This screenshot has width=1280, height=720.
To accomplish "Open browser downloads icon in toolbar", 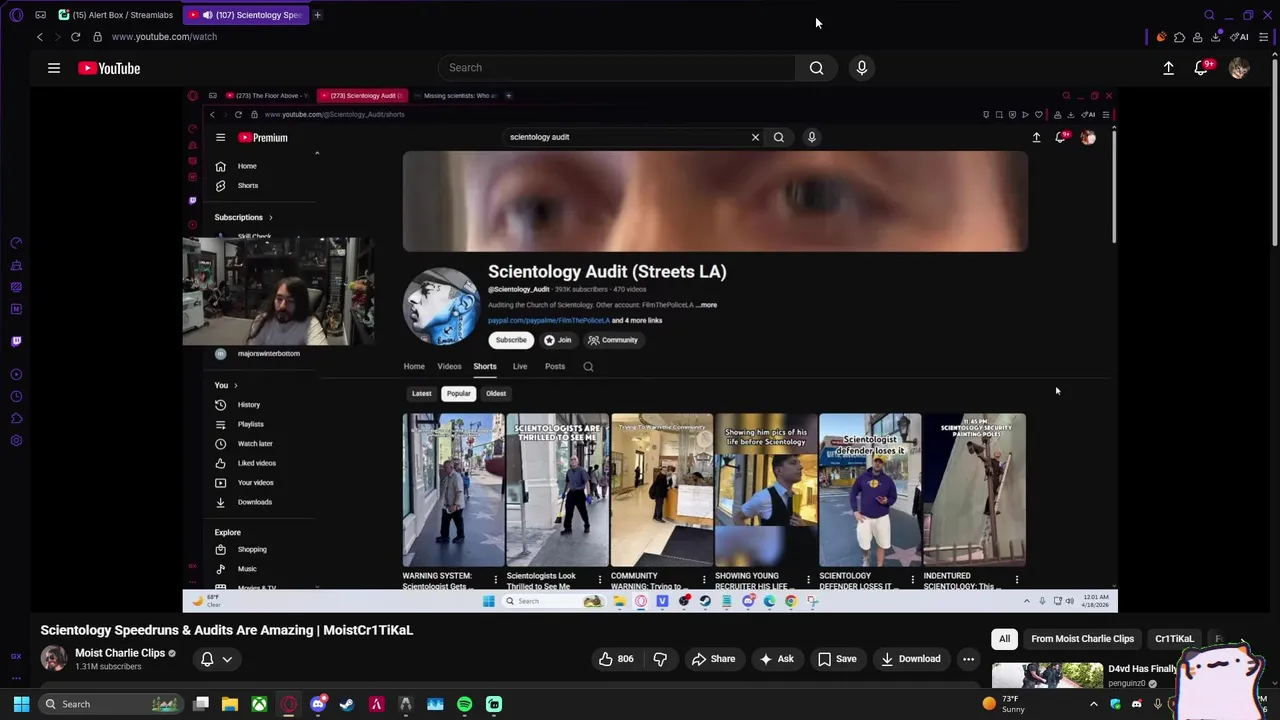I will (1216, 37).
